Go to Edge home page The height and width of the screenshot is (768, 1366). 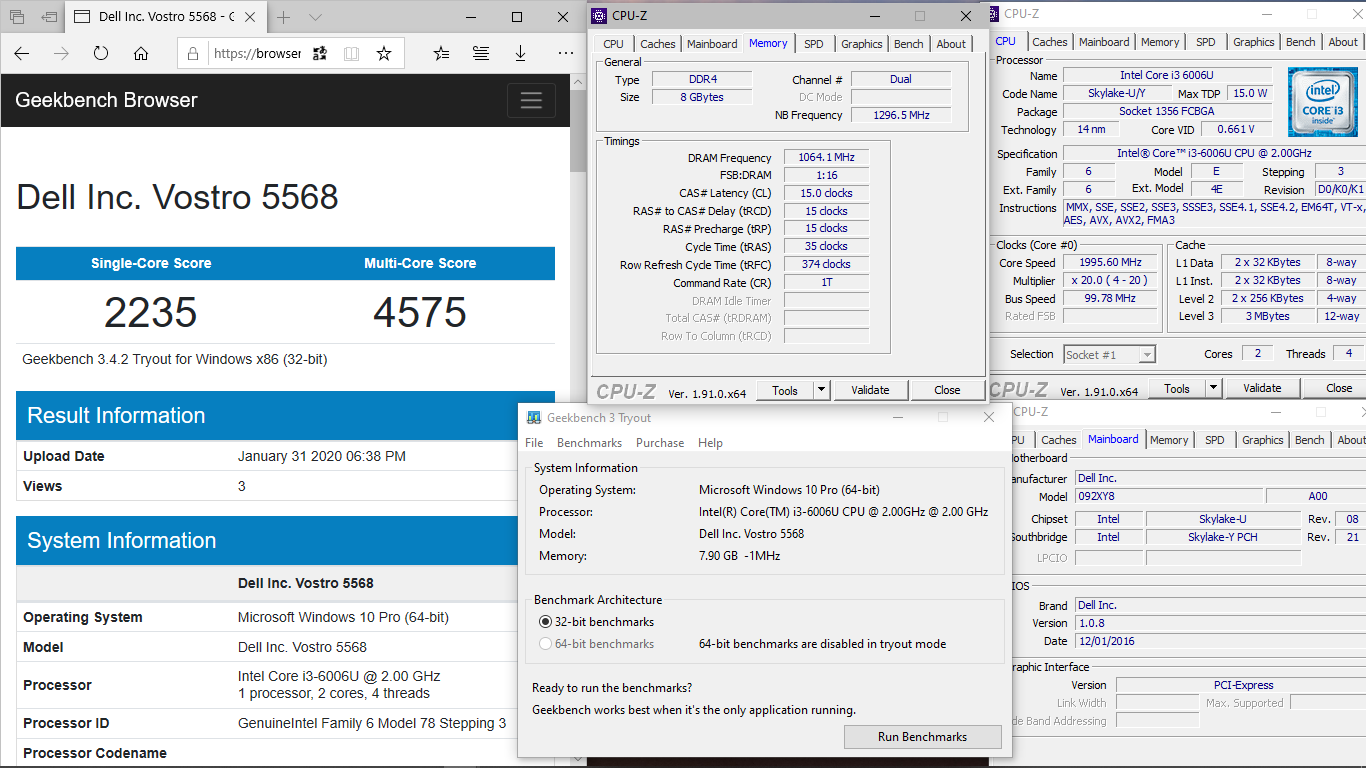click(x=141, y=54)
